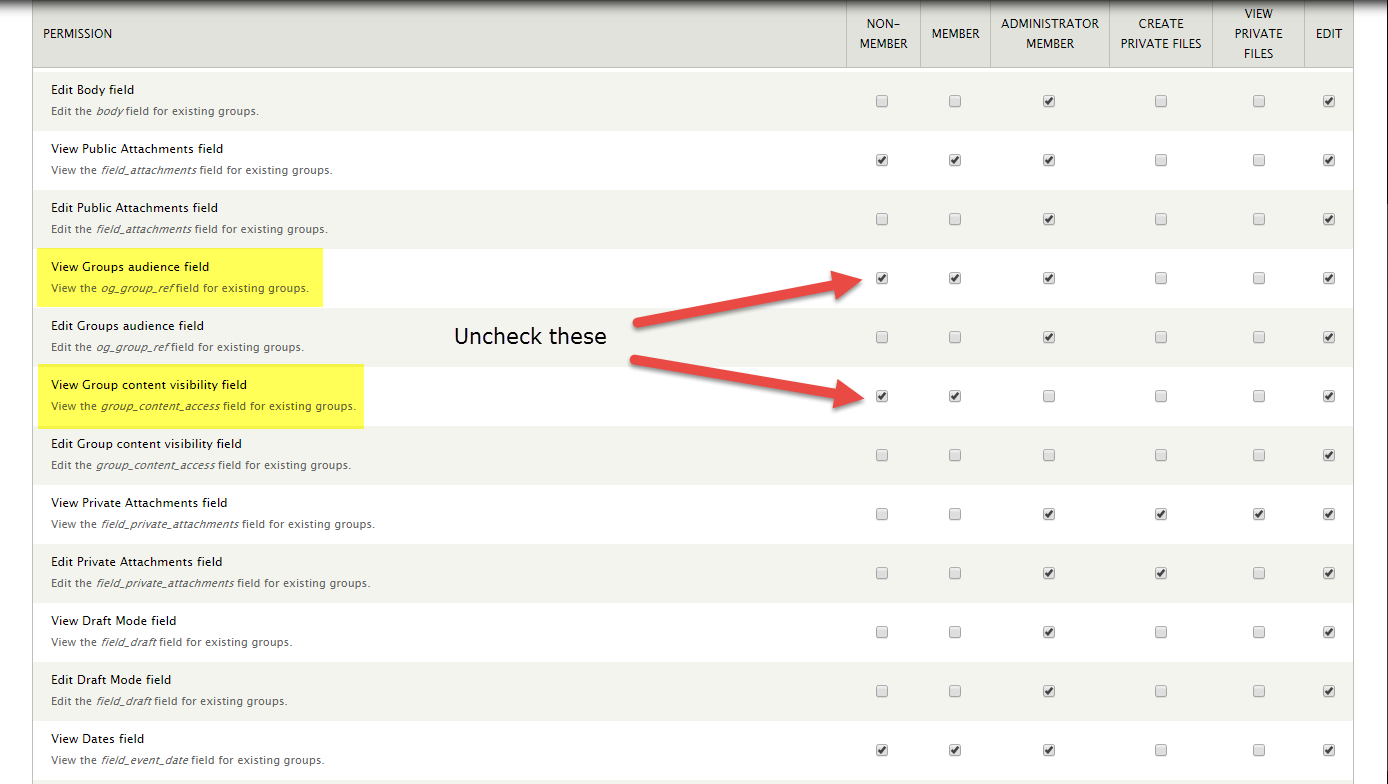Enable Member checkbox for Edit Body field
1388x784 pixels.
pyautogui.click(x=955, y=102)
